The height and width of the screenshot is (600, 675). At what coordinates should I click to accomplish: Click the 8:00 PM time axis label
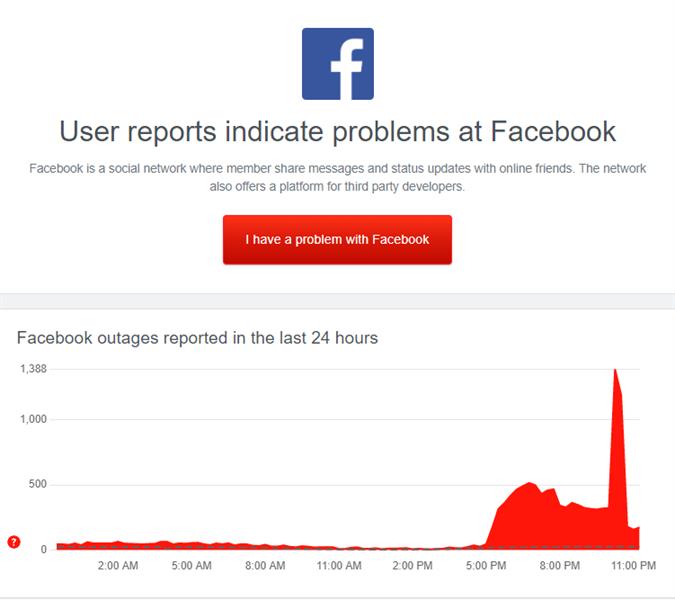point(559,566)
